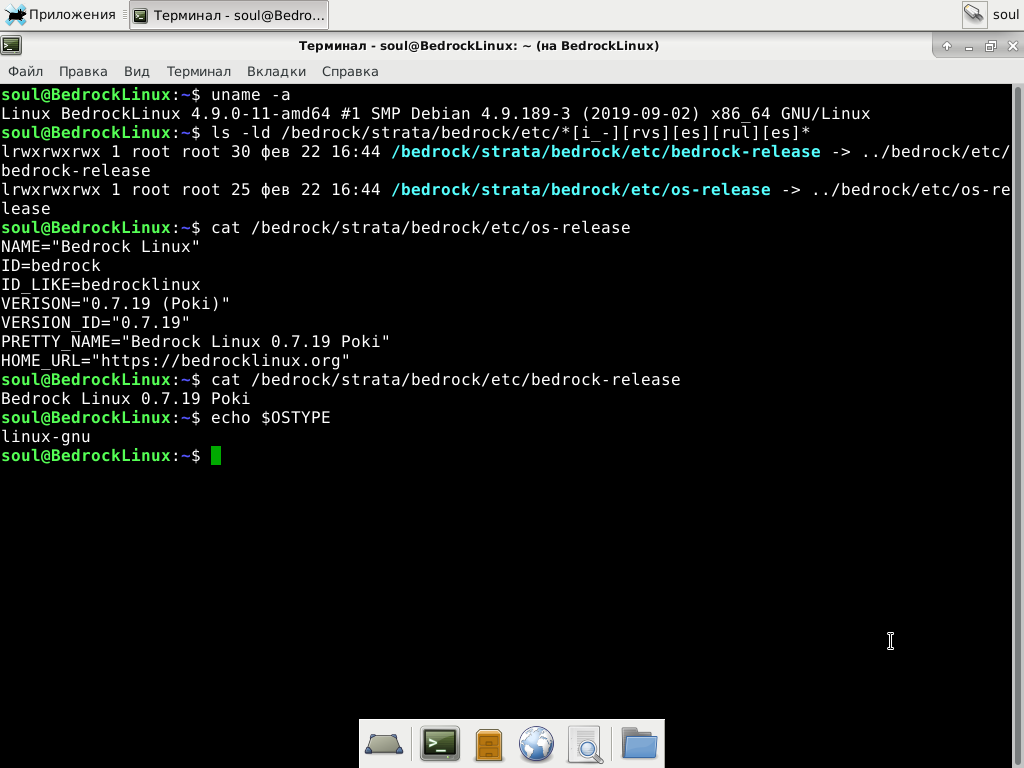This screenshot has height=768, width=1024.
Task: Open file manager cabinet dock icon
Action: coord(488,744)
